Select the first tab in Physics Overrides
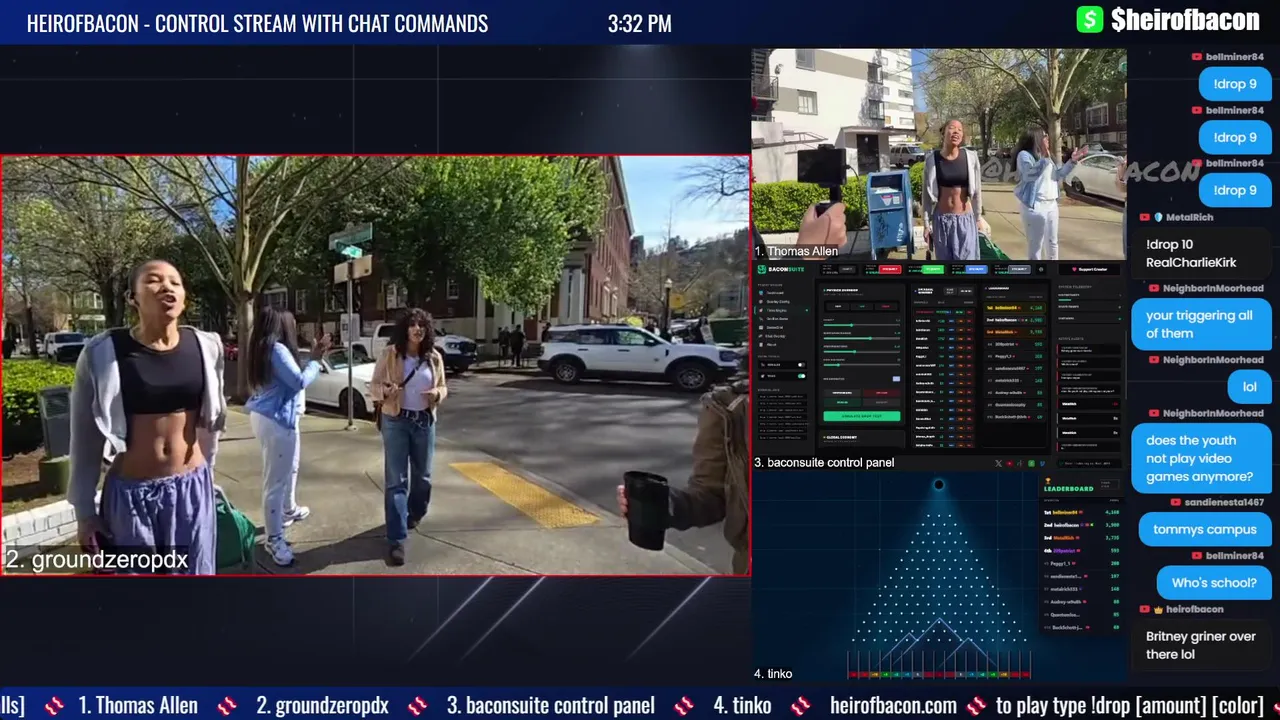Screen dimensions: 1280x720 pos(838,306)
